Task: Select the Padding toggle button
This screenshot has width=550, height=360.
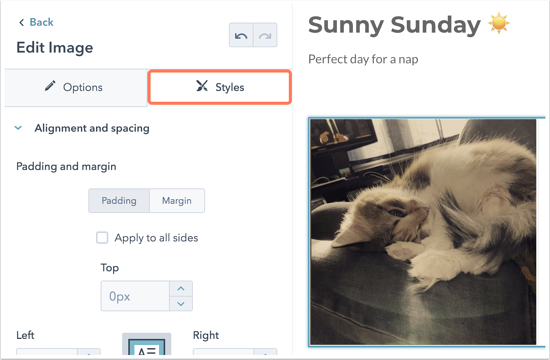Action: (x=119, y=201)
